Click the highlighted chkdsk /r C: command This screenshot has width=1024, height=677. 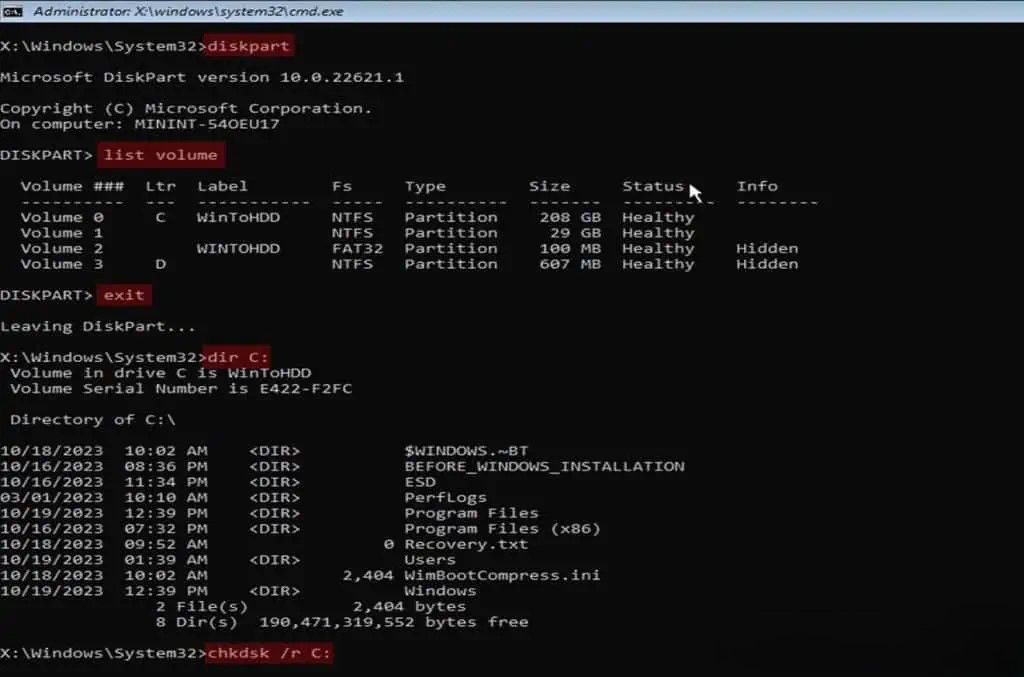click(268, 653)
